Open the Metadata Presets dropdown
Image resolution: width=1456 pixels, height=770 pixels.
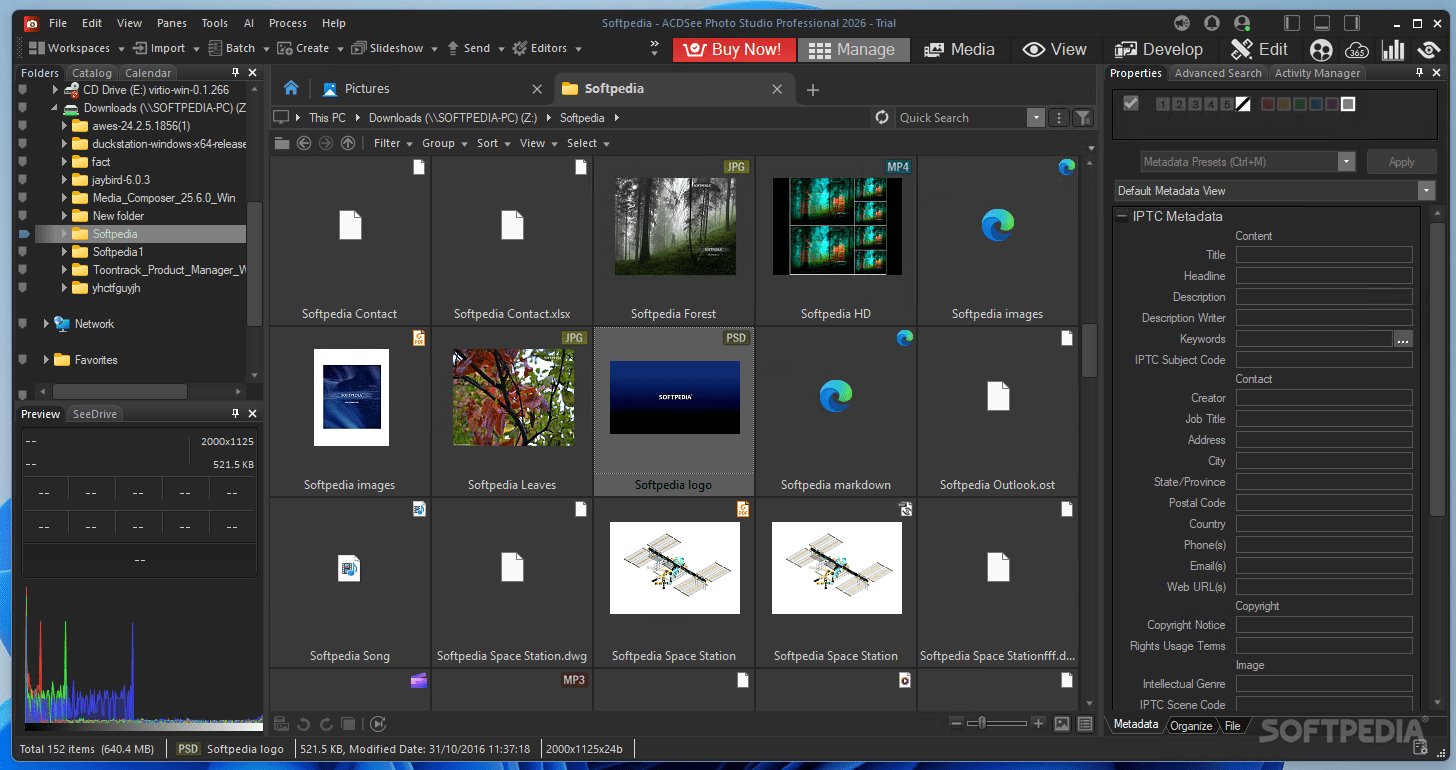(1347, 161)
